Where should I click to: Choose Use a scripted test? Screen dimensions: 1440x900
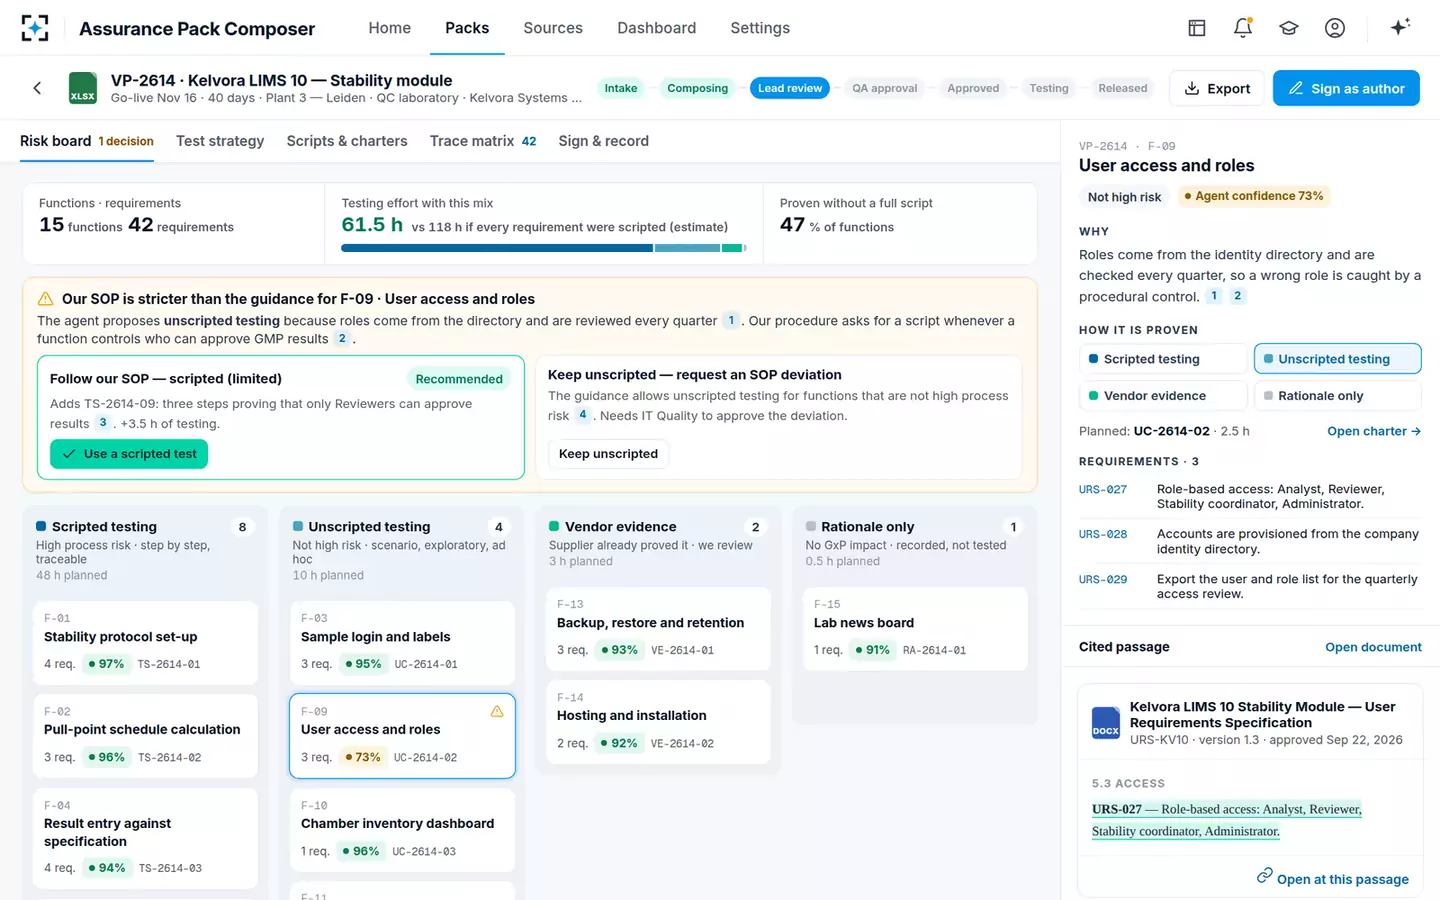129,454
